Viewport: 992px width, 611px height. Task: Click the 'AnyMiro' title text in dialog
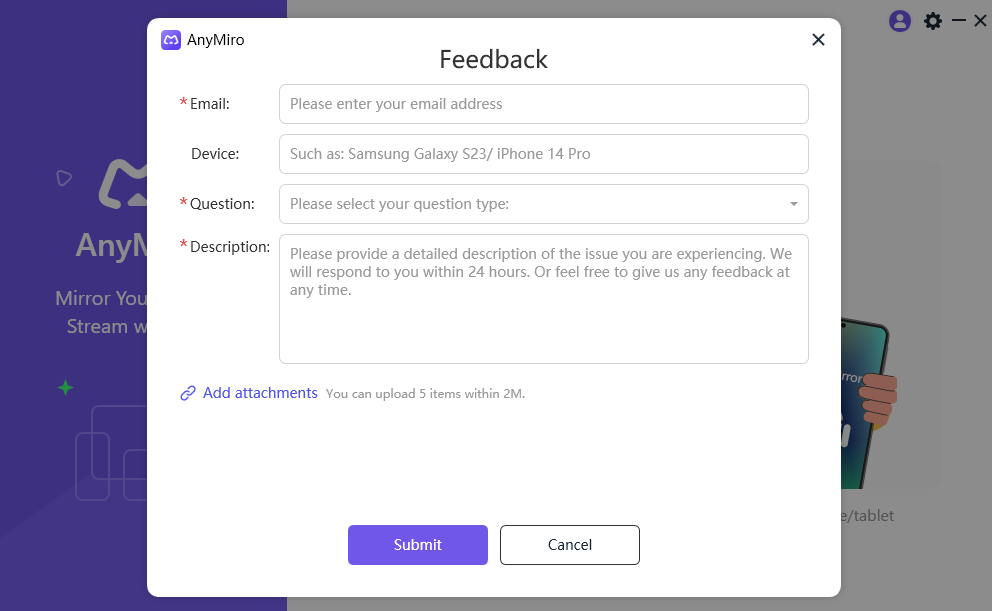[216, 40]
